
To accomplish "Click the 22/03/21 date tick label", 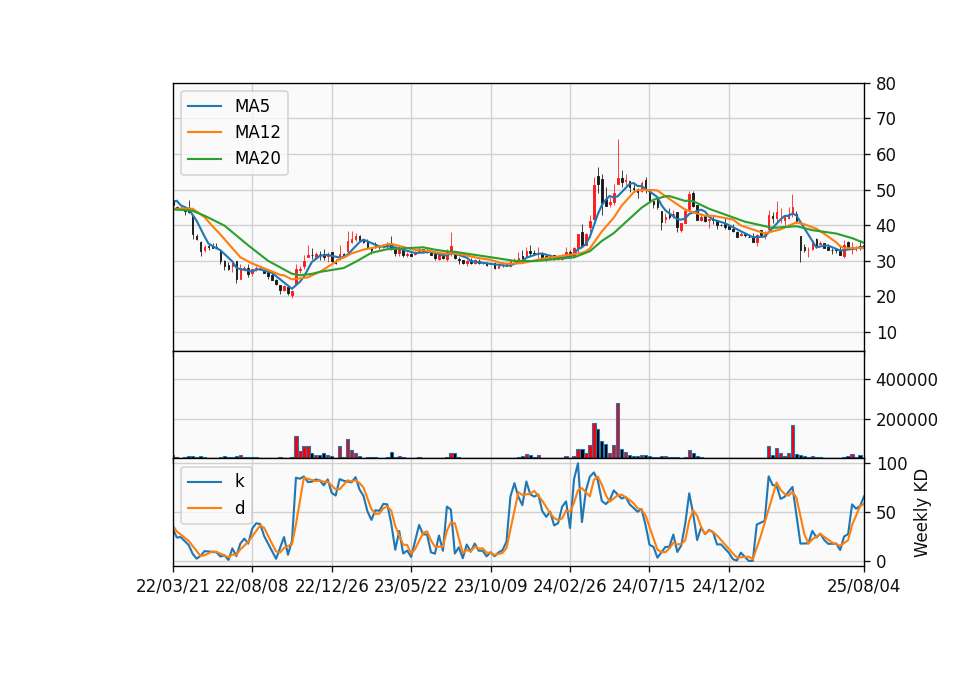I will (173, 586).
